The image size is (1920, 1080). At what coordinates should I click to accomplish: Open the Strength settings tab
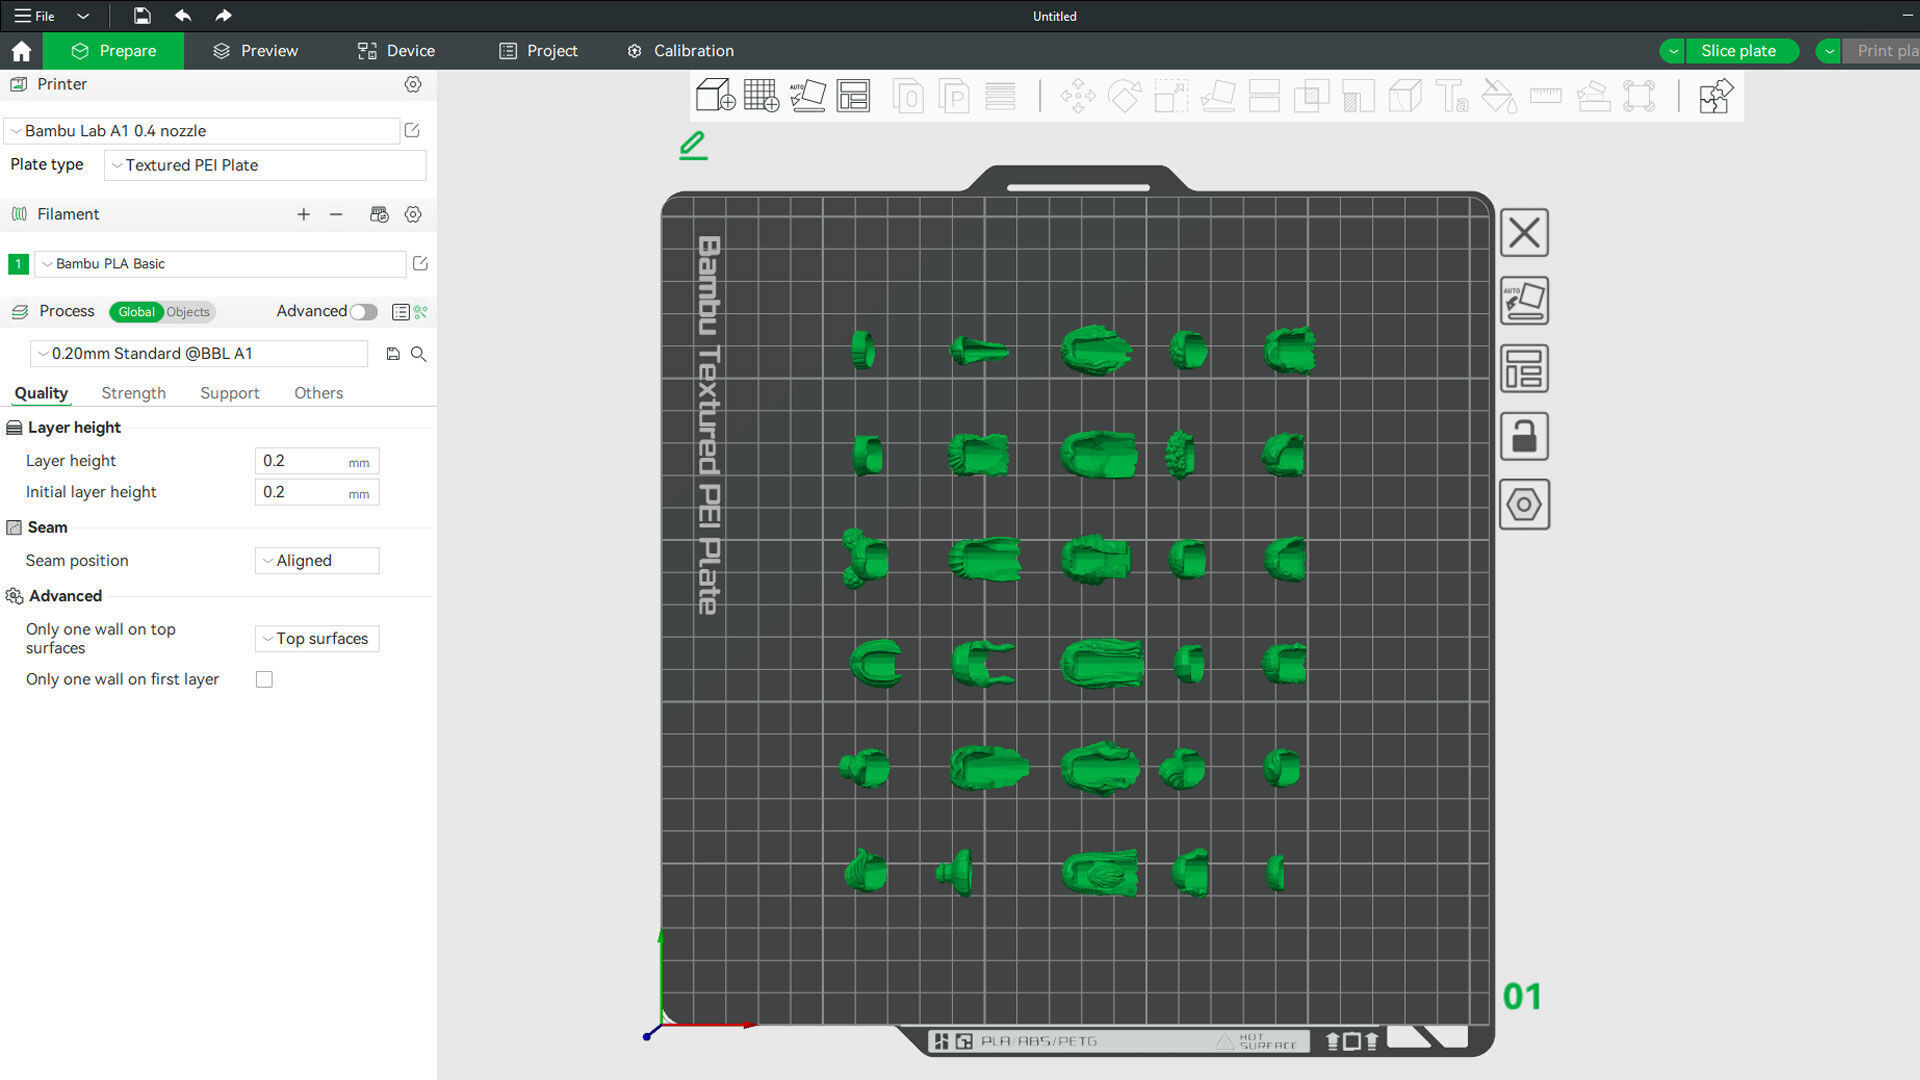click(x=133, y=393)
